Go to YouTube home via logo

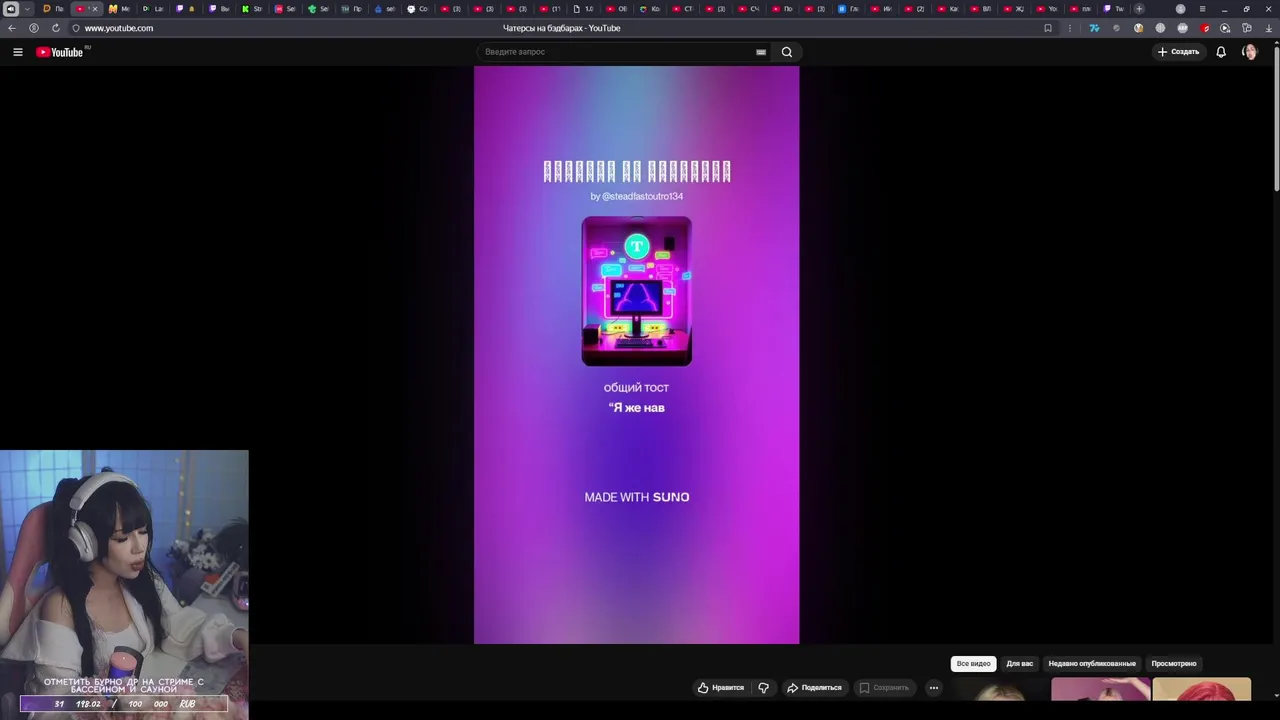(x=60, y=52)
